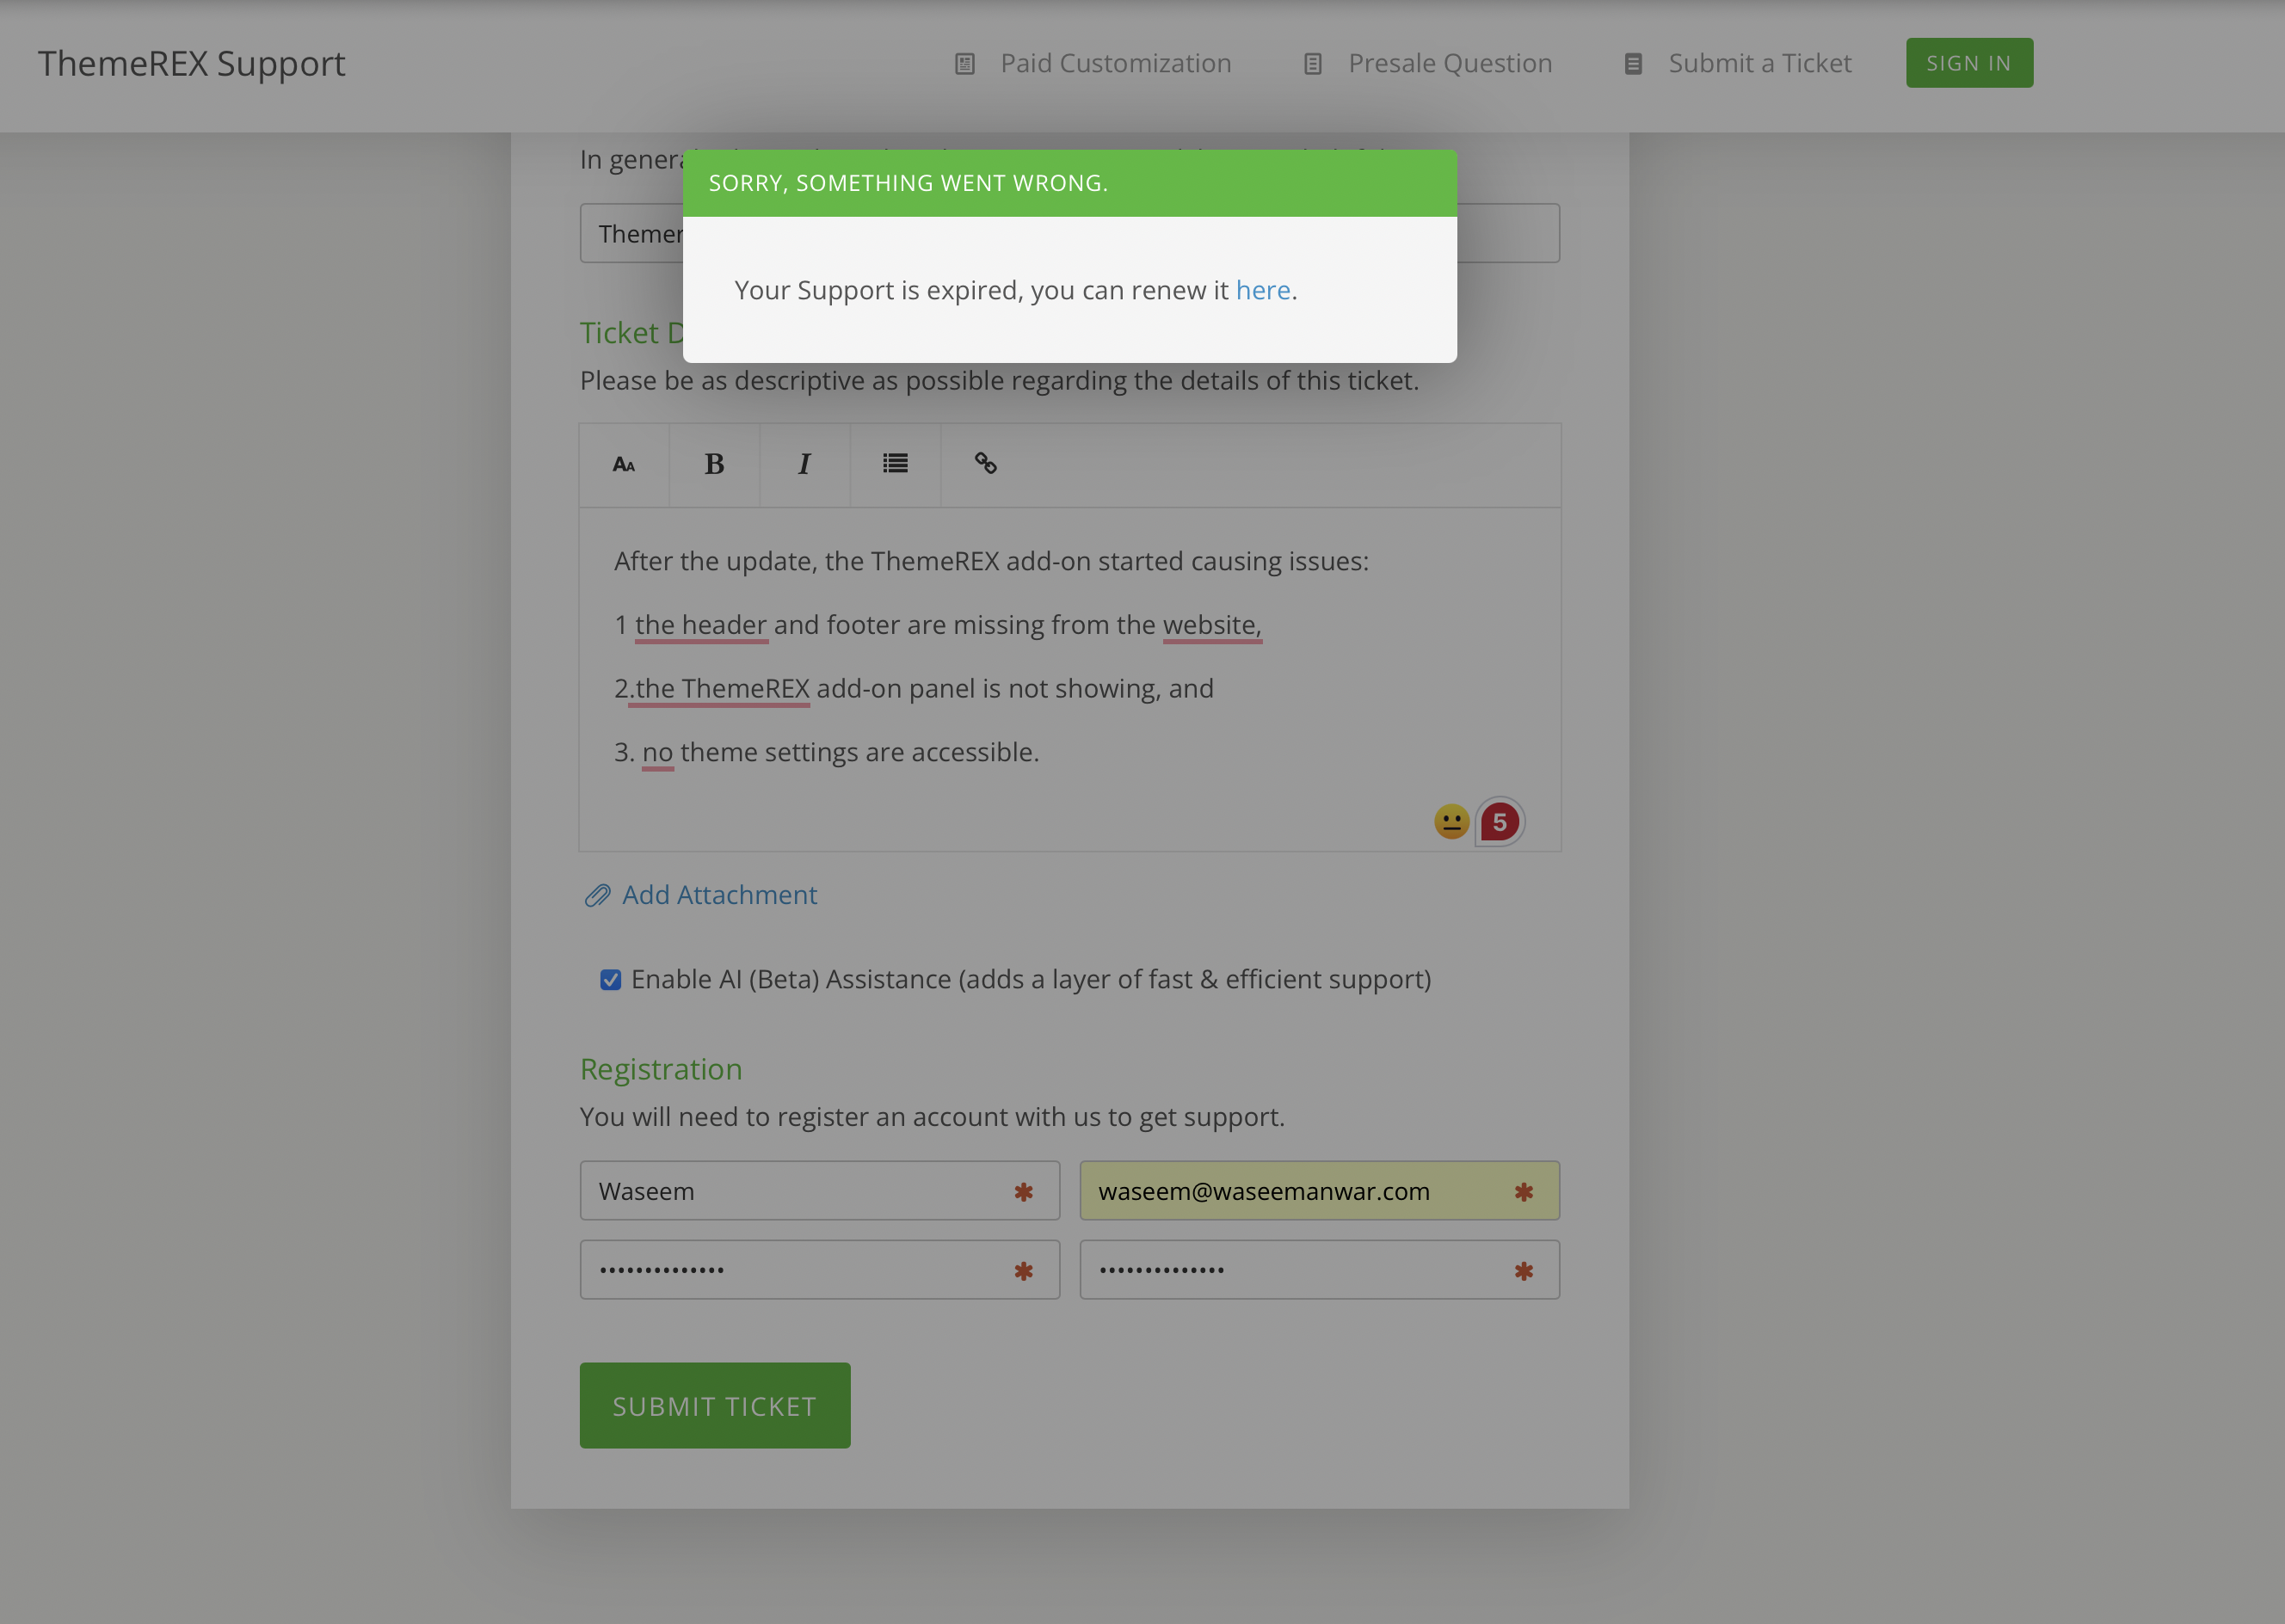
Task: Click the Submit a Ticket page icon
Action: tap(1633, 64)
